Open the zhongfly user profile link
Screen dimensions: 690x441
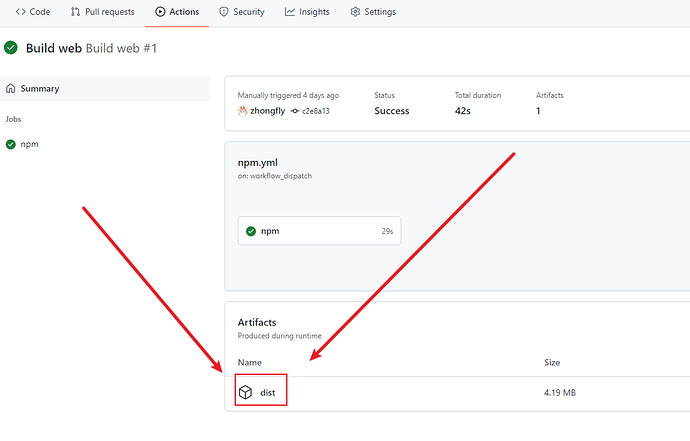coord(268,111)
